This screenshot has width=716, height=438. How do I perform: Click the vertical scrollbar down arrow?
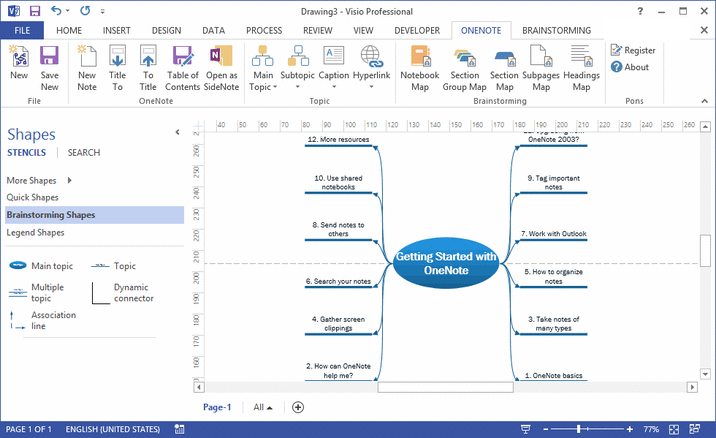705,374
